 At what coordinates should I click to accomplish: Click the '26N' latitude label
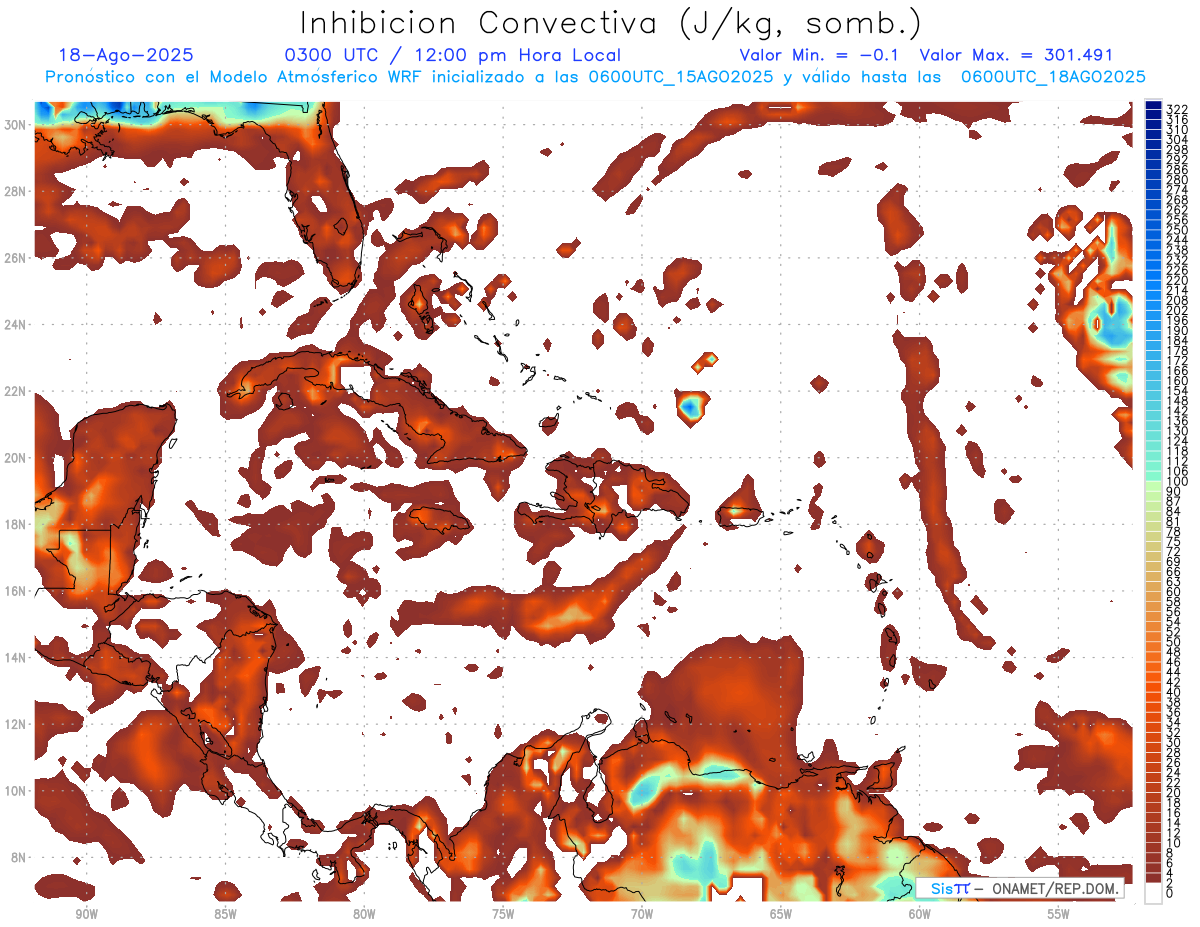click(16, 258)
